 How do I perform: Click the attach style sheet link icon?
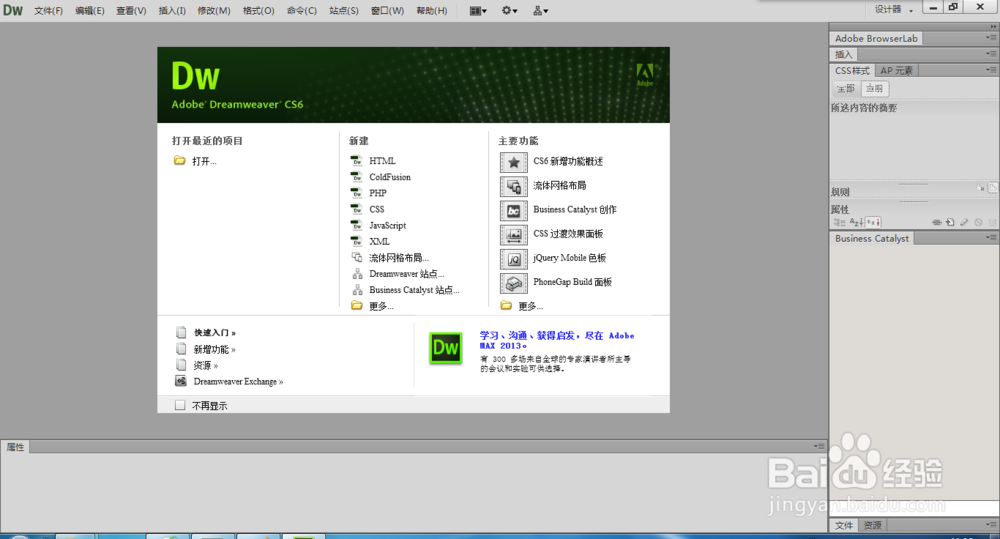click(x=936, y=222)
